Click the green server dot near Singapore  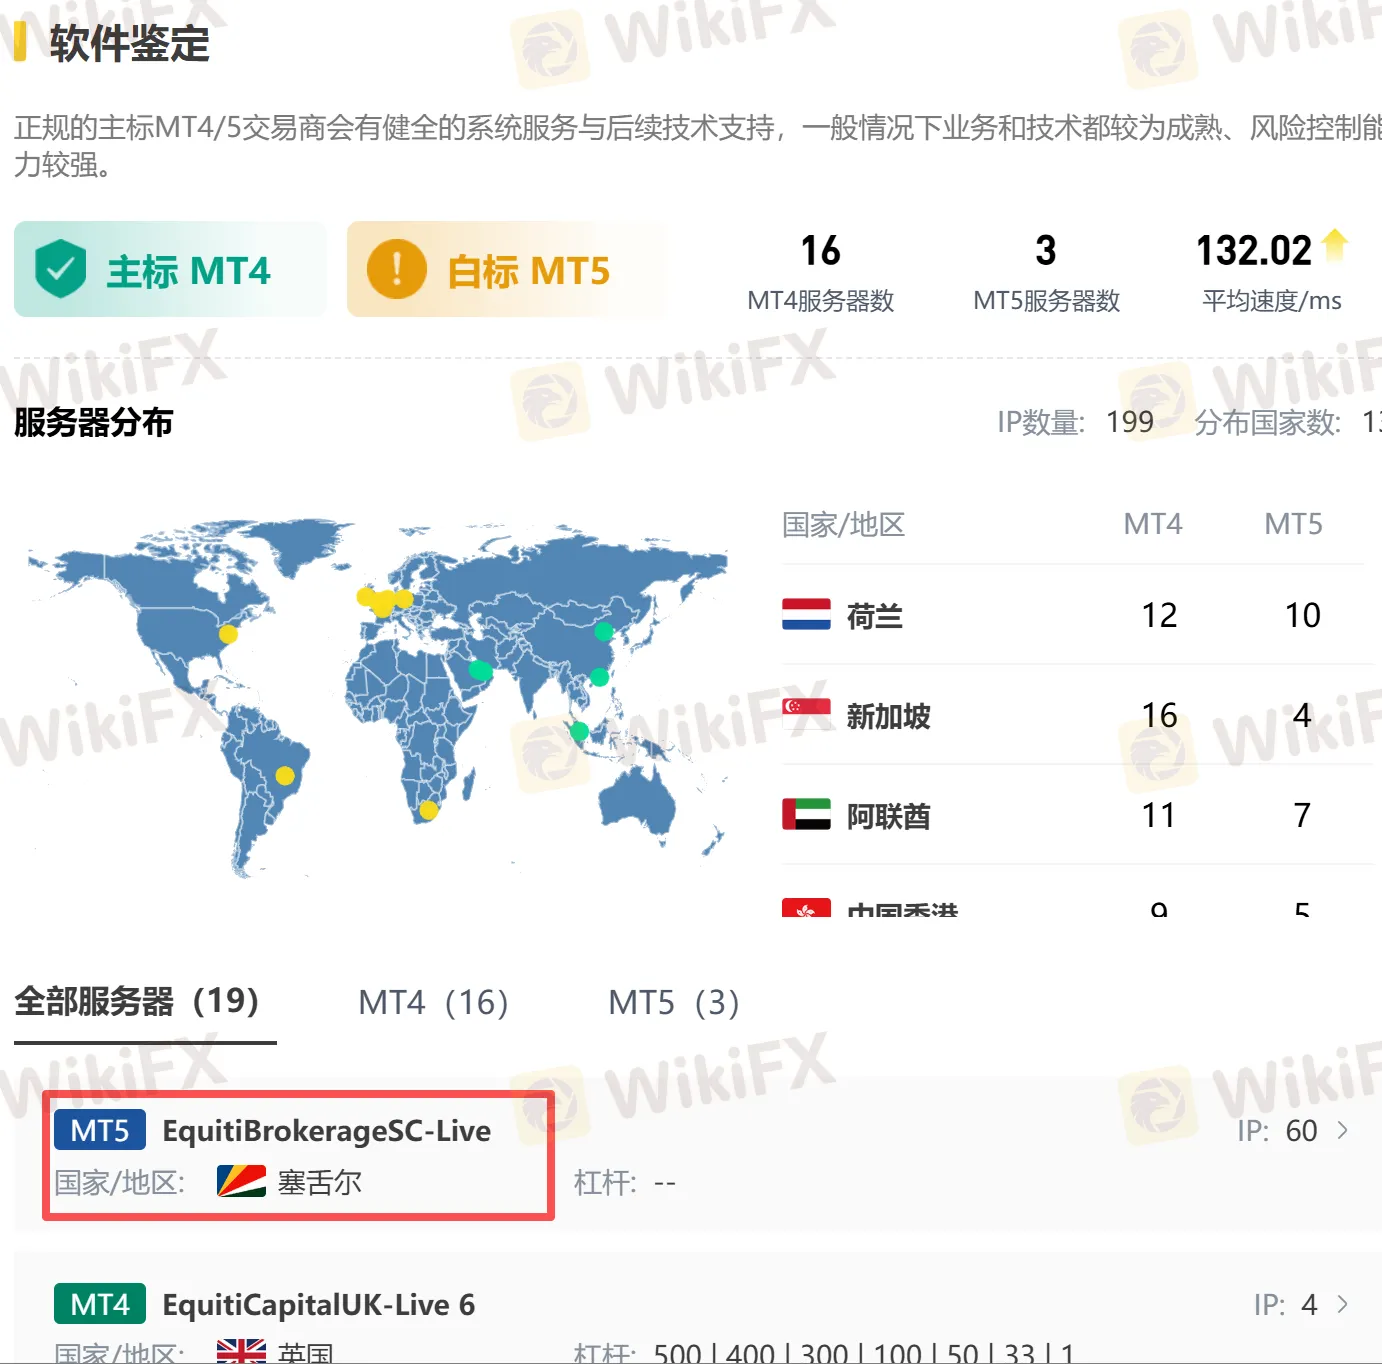pos(579,731)
